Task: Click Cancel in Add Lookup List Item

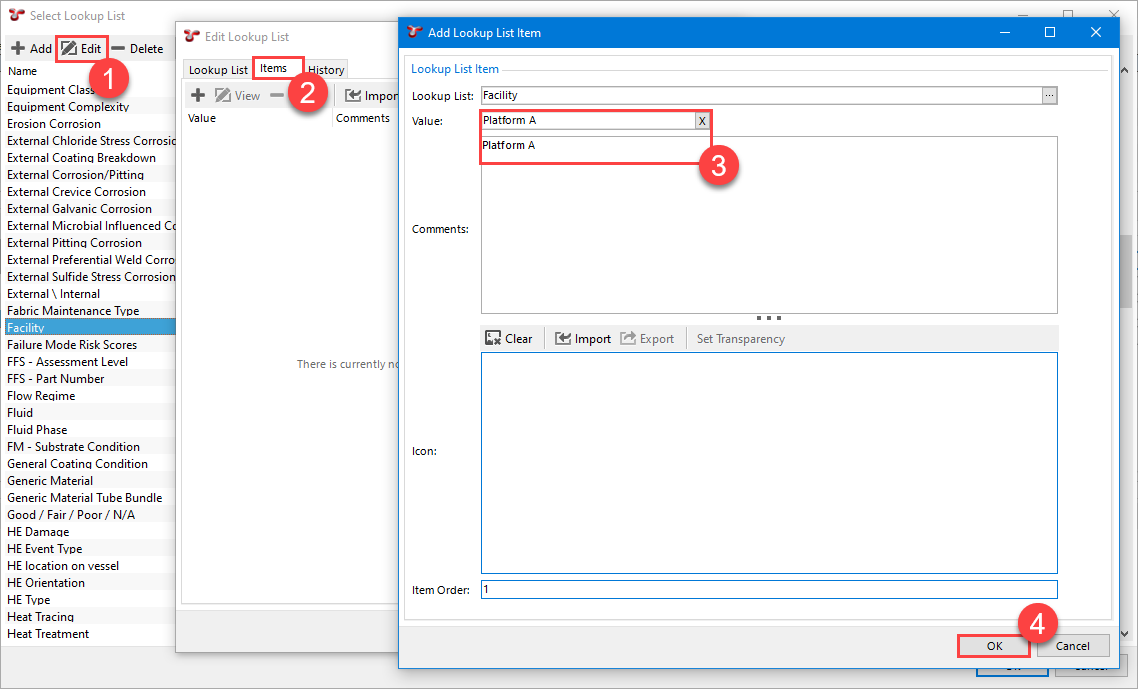Action: [1073, 645]
